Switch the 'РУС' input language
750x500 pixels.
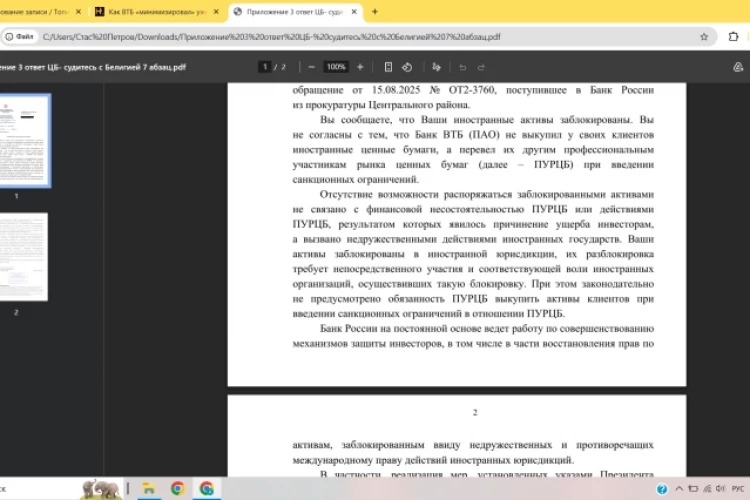pyautogui.click(x=738, y=489)
